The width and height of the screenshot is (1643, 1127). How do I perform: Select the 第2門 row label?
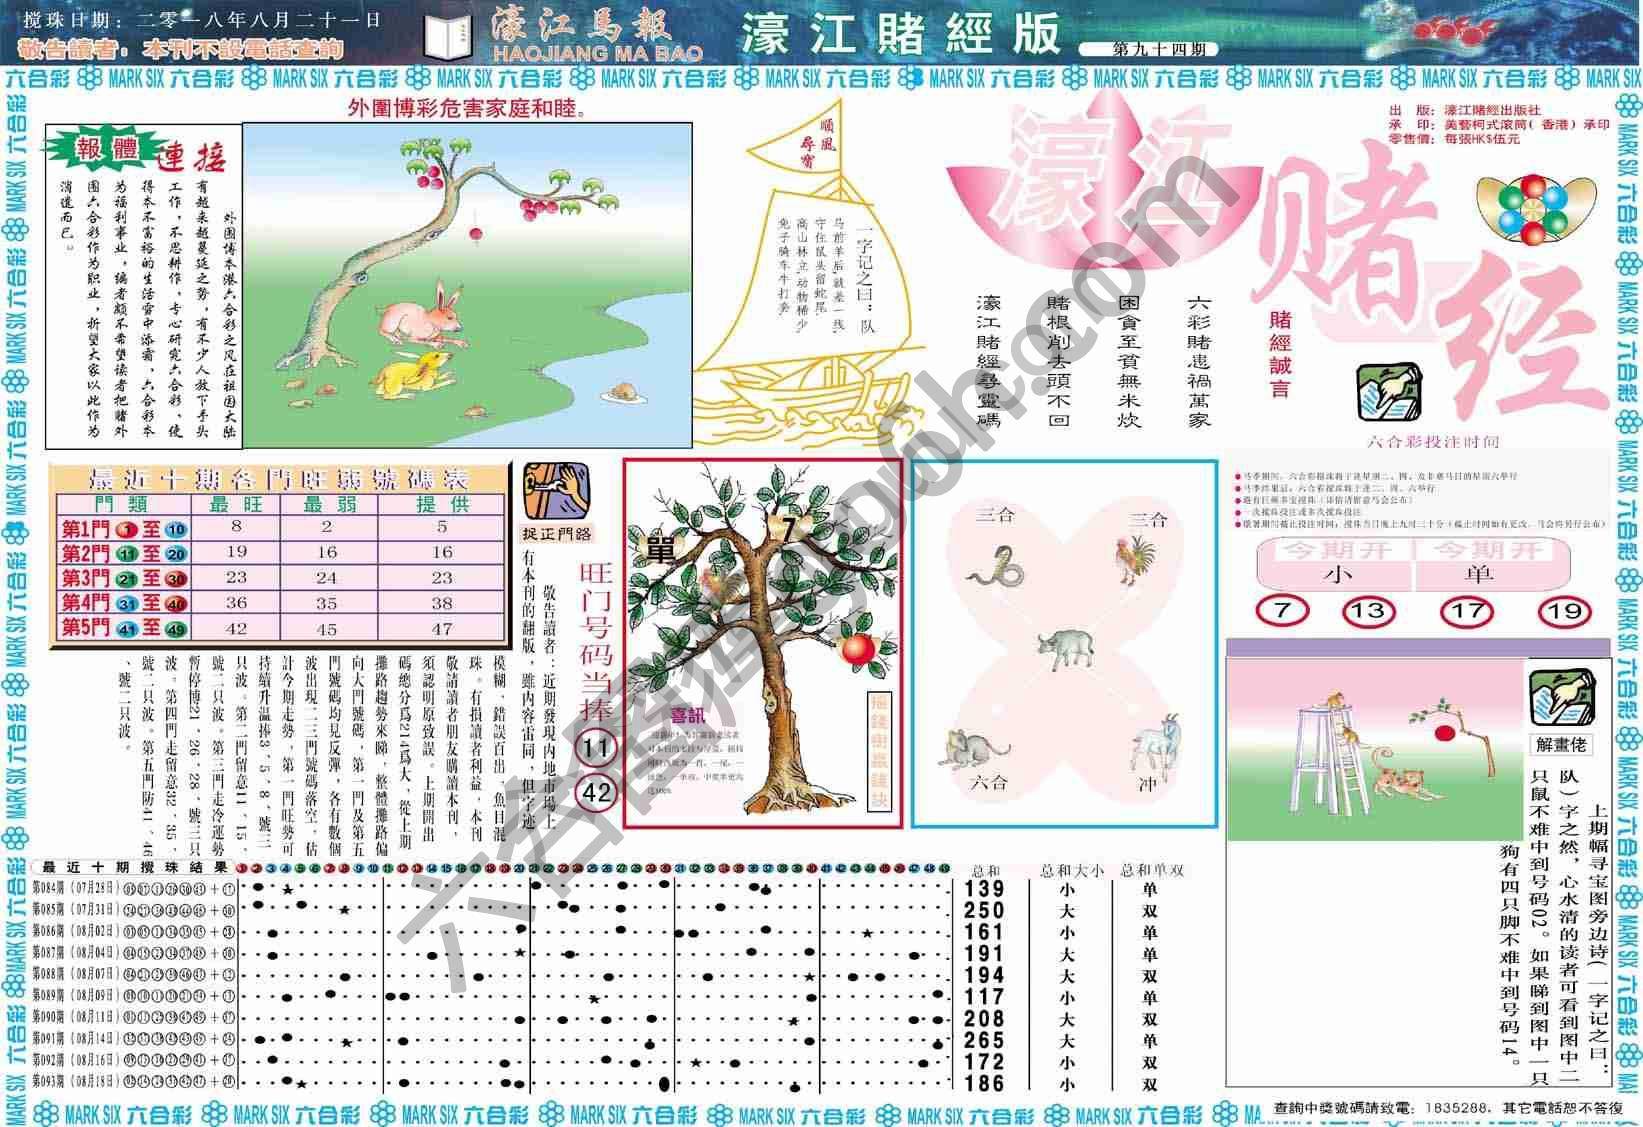(124, 554)
